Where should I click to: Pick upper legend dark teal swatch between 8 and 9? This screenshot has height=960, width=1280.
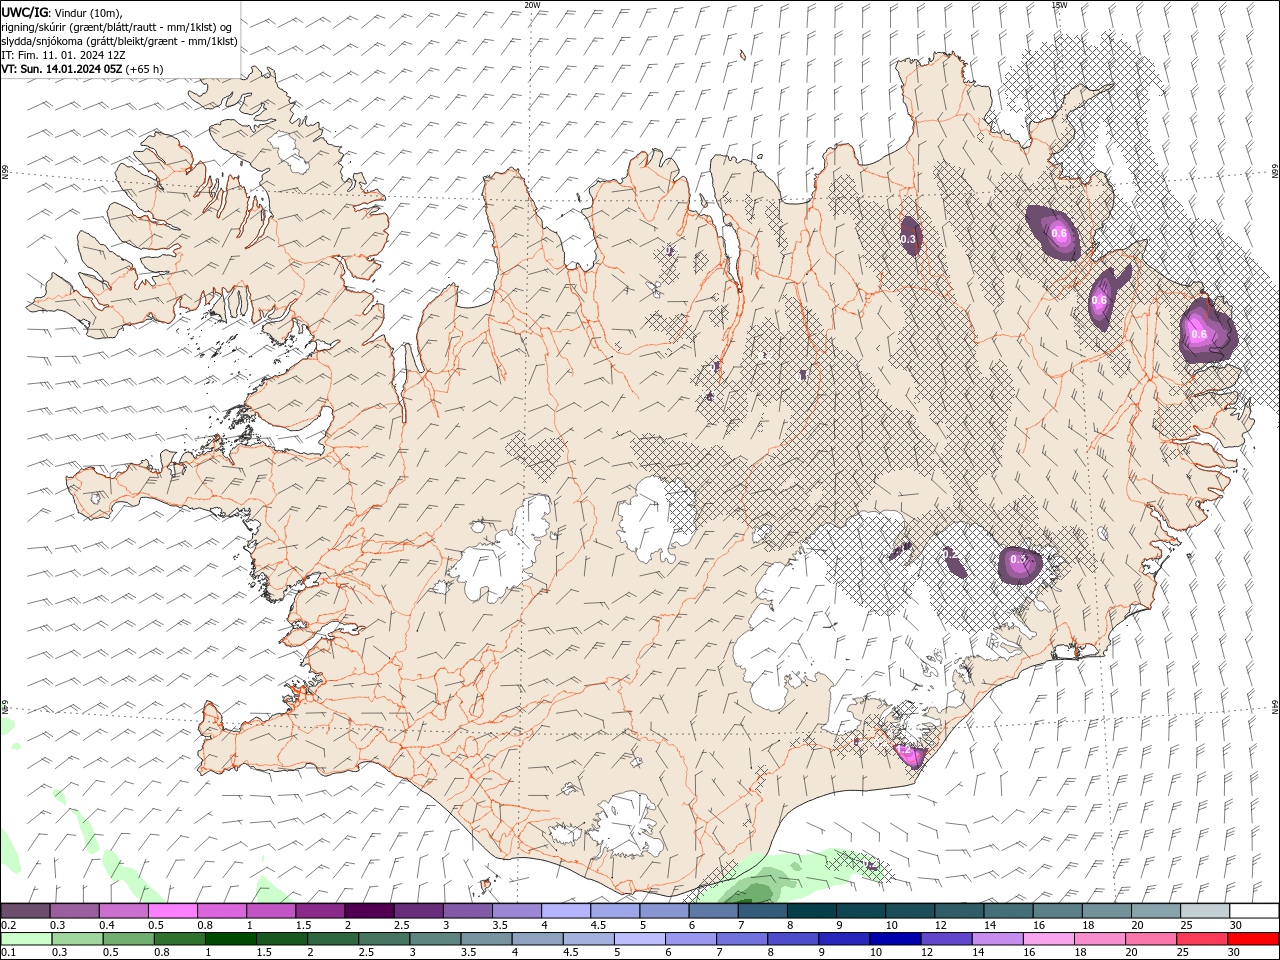tap(812, 911)
